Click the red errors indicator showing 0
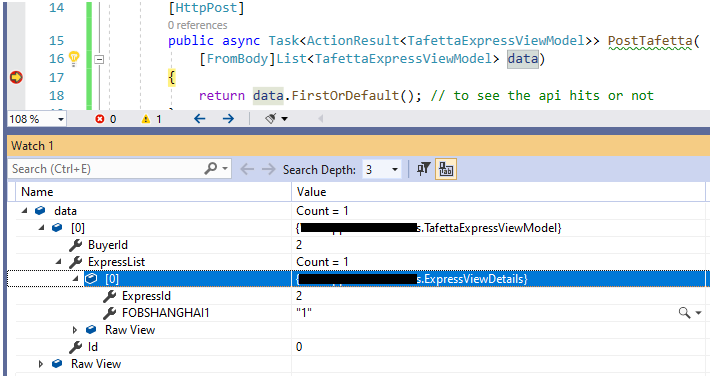Screen dimensions: 711x376 coord(106,119)
